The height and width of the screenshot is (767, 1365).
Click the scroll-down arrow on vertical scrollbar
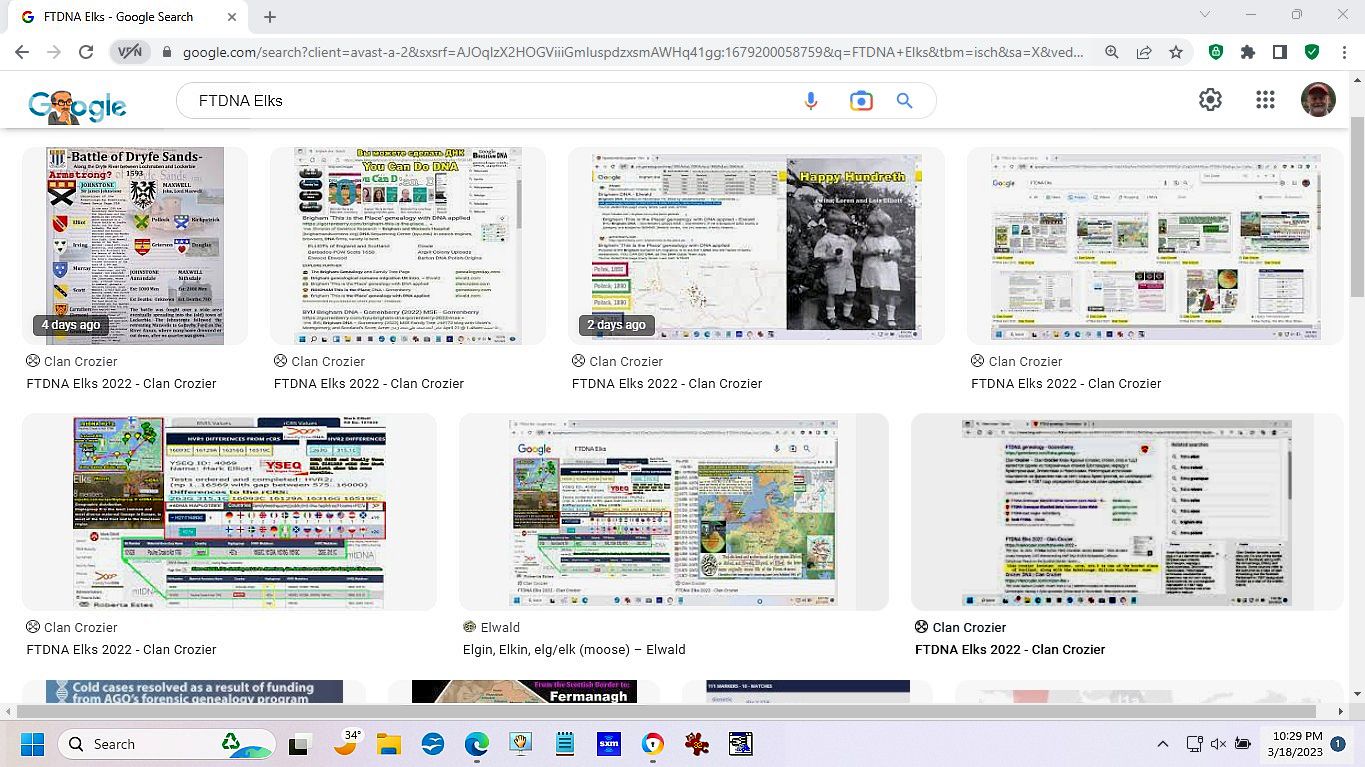point(1357,694)
